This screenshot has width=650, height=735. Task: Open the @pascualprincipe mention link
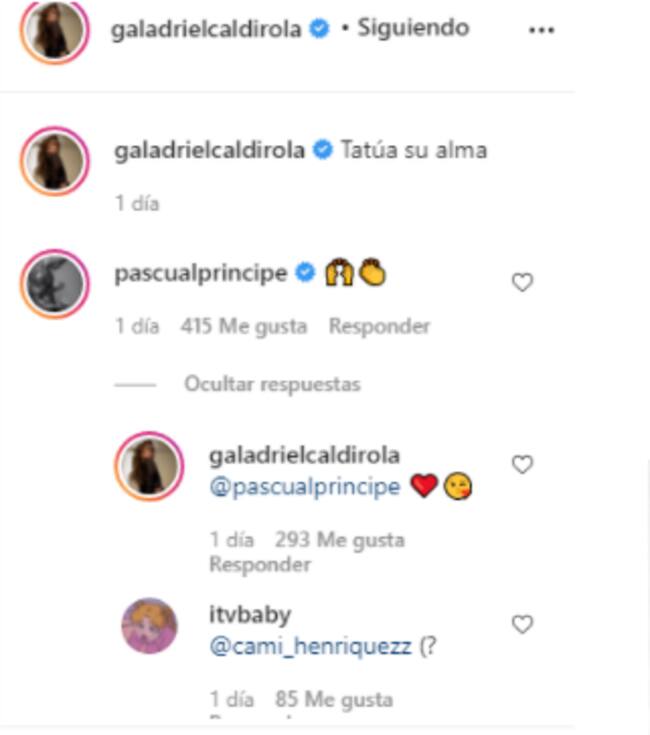(x=305, y=487)
